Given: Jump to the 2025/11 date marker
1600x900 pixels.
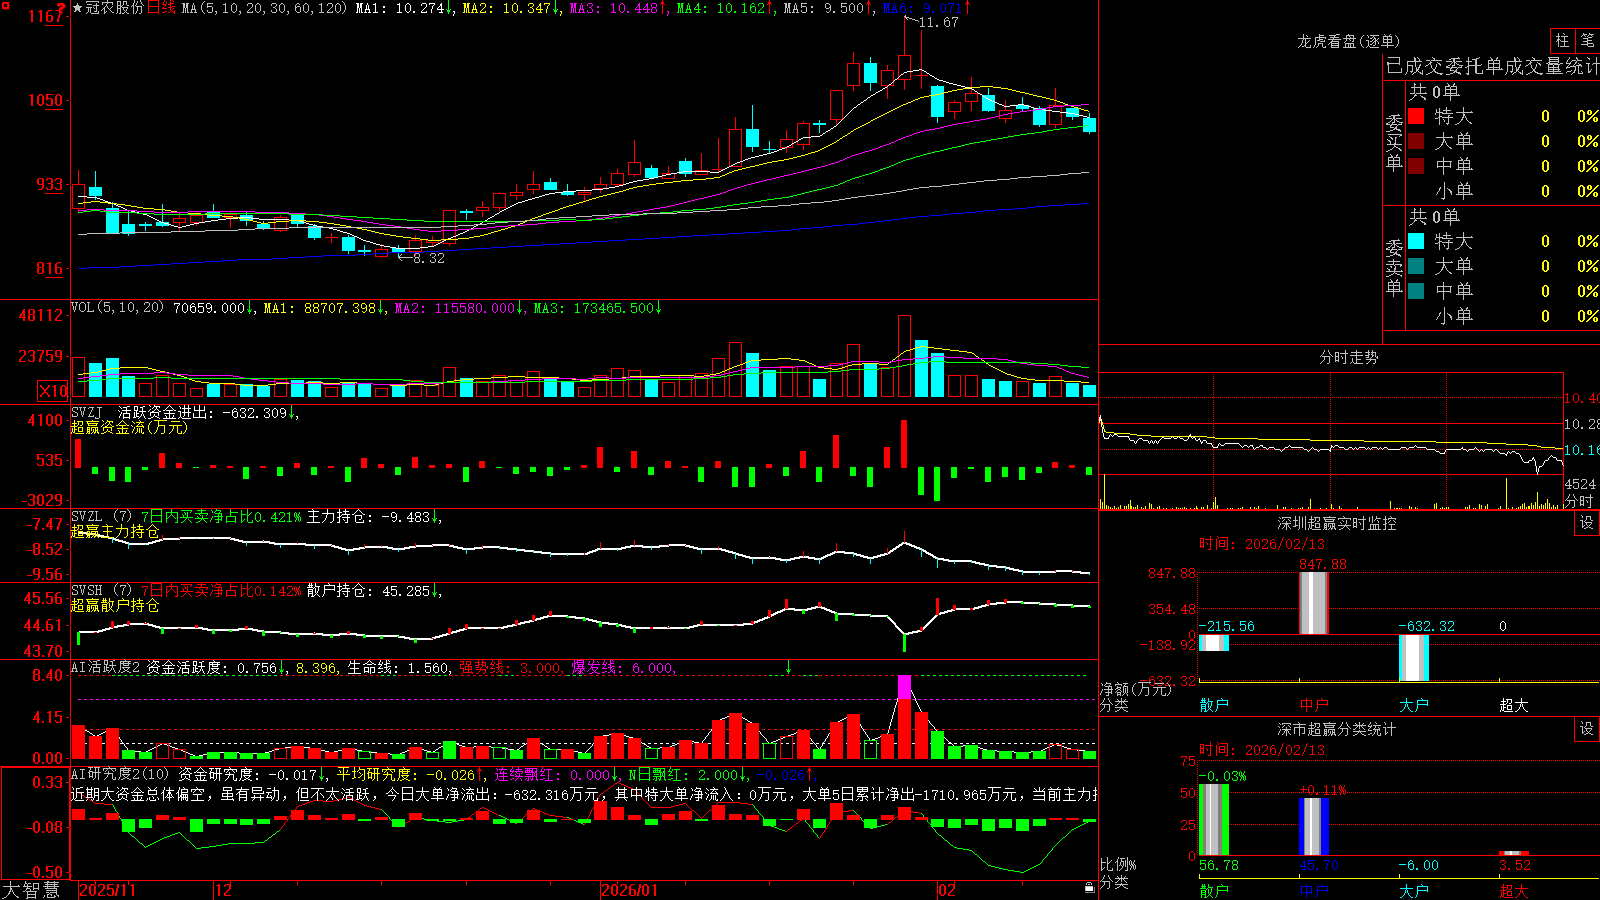Looking at the screenshot, I should 107,890.
